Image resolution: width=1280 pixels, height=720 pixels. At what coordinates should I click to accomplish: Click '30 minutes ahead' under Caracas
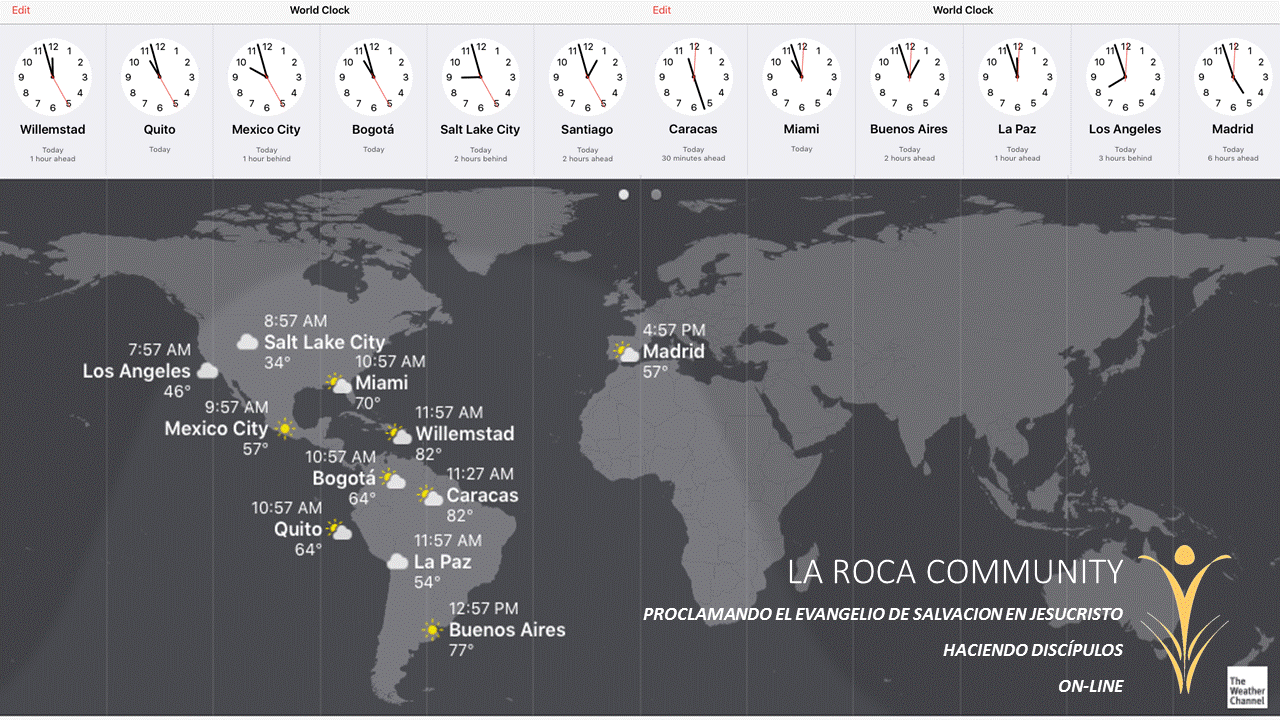[x=694, y=158]
